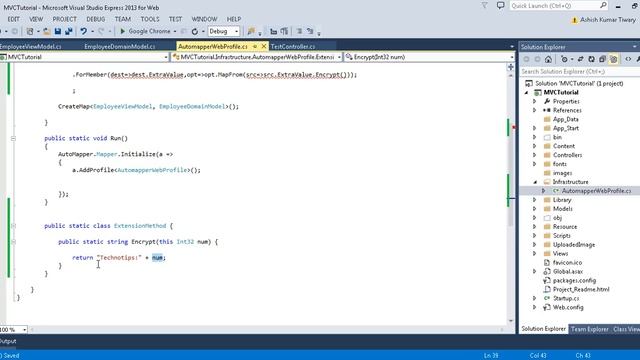The width and height of the screenshot is (640, 360).
Task: Select Project_Readme.html file
Action: click(x=581, y=289)
